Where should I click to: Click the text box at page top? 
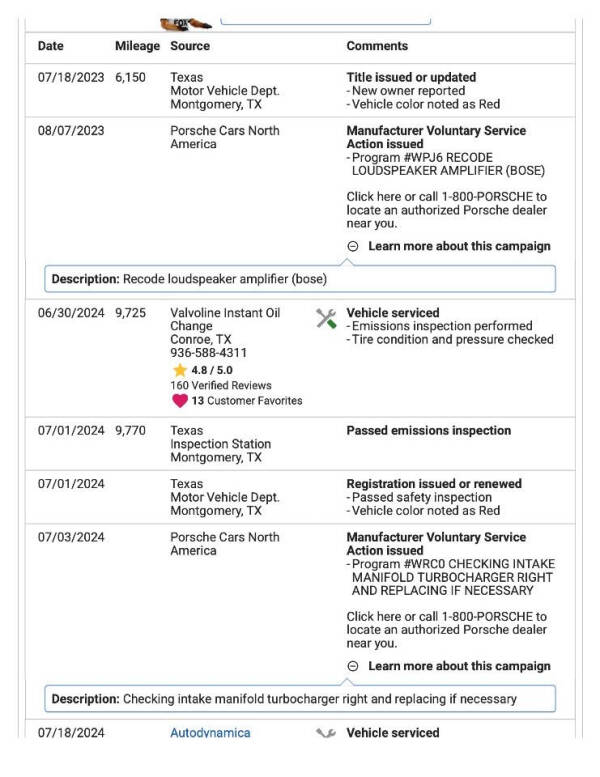pyautogui.click(x=325, y=18)
